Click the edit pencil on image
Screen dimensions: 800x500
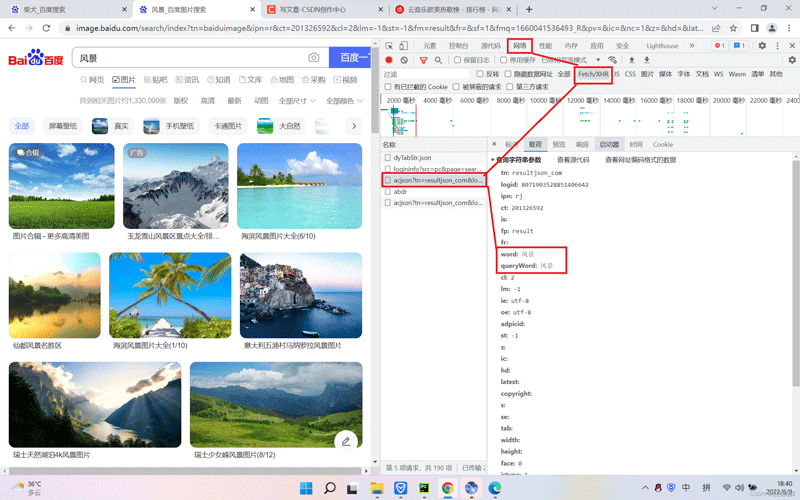(x=346, y=441)
